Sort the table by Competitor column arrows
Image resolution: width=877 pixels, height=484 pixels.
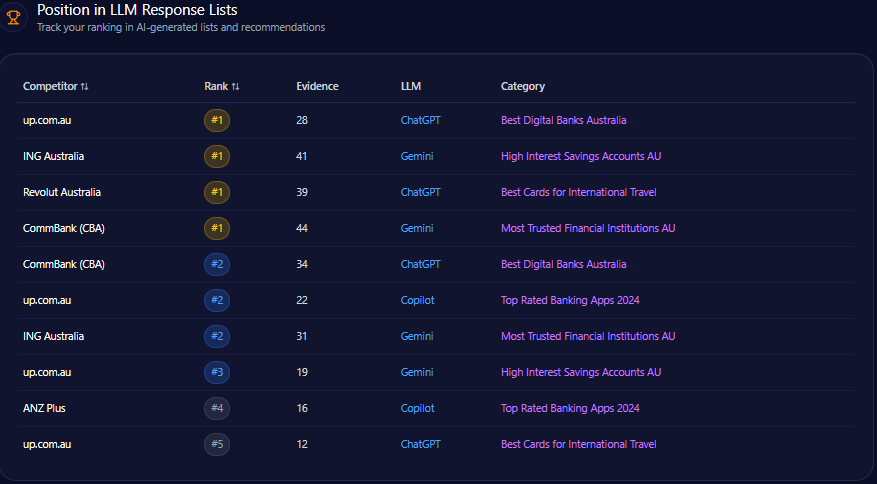click(x=84, y=87)
